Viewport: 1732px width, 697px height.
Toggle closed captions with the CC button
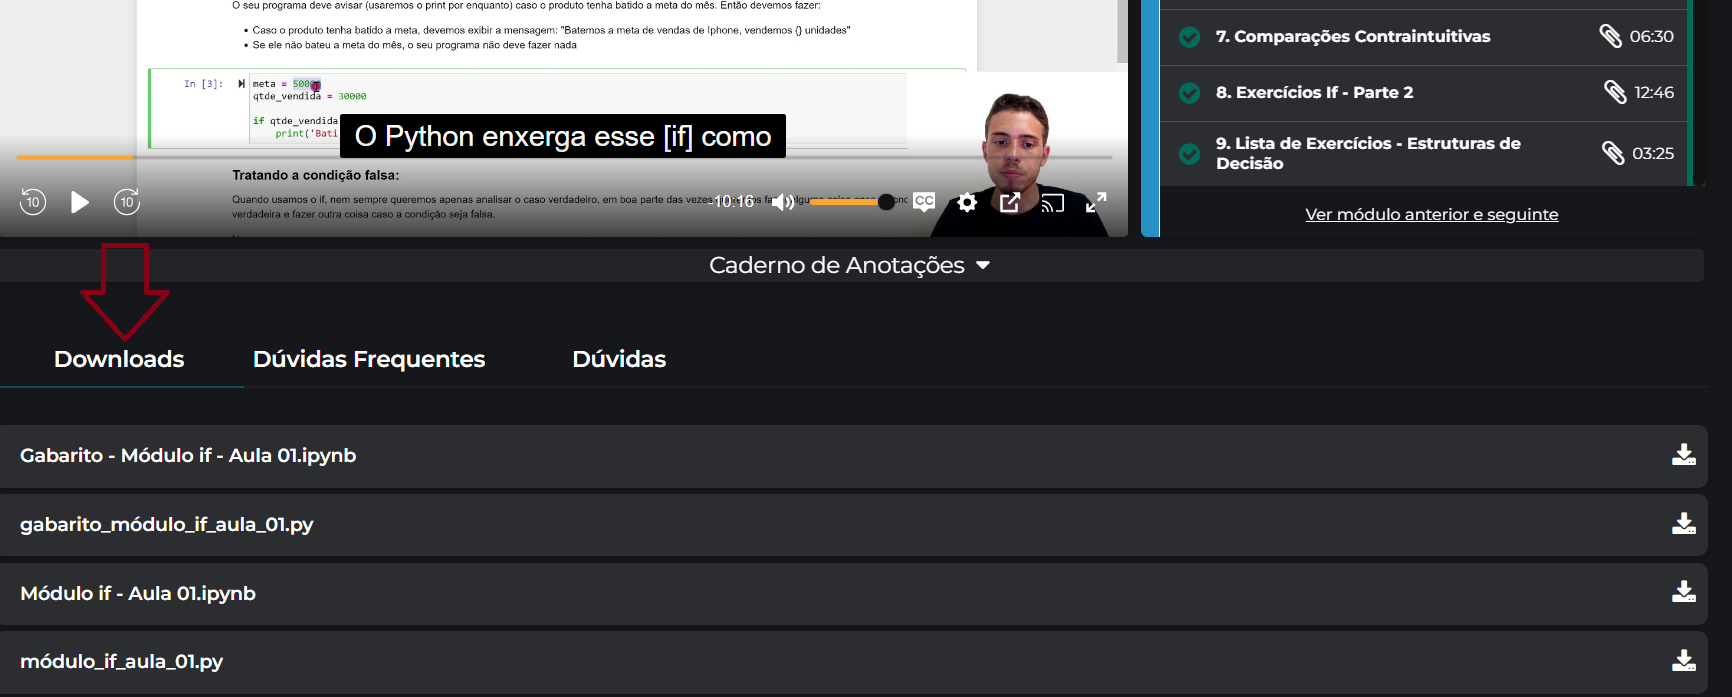click(x=924, y=201)
